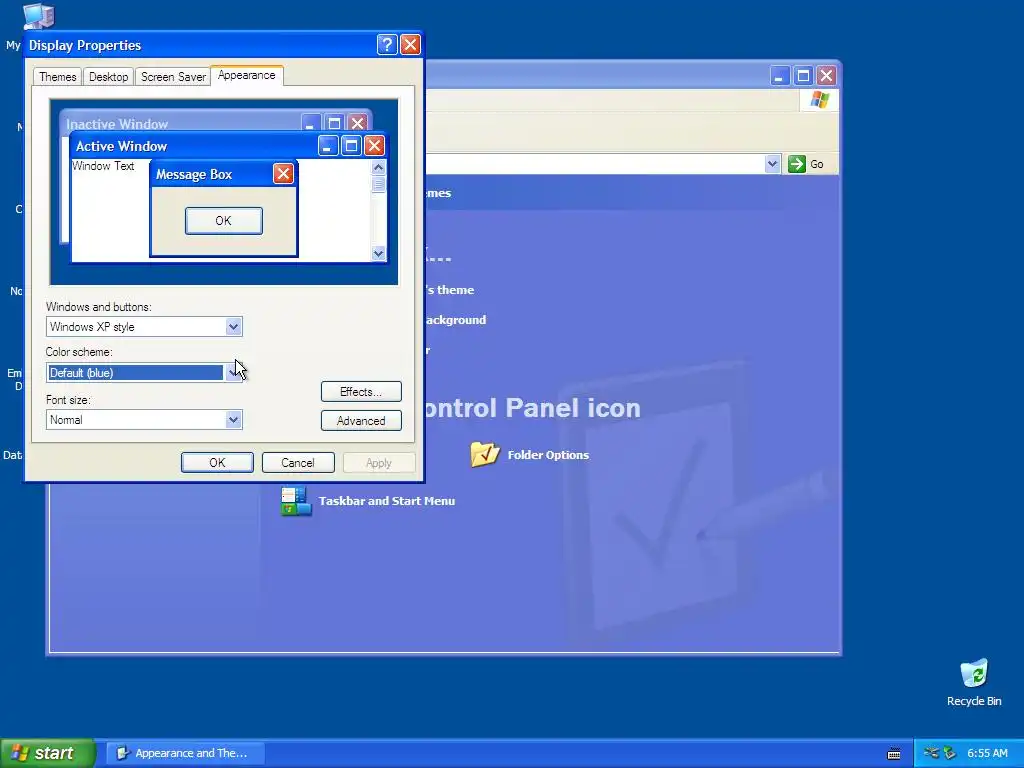Click the Inactive Window preview title
The width and height of the screenshot is (1024, 768).
point(117,124)
